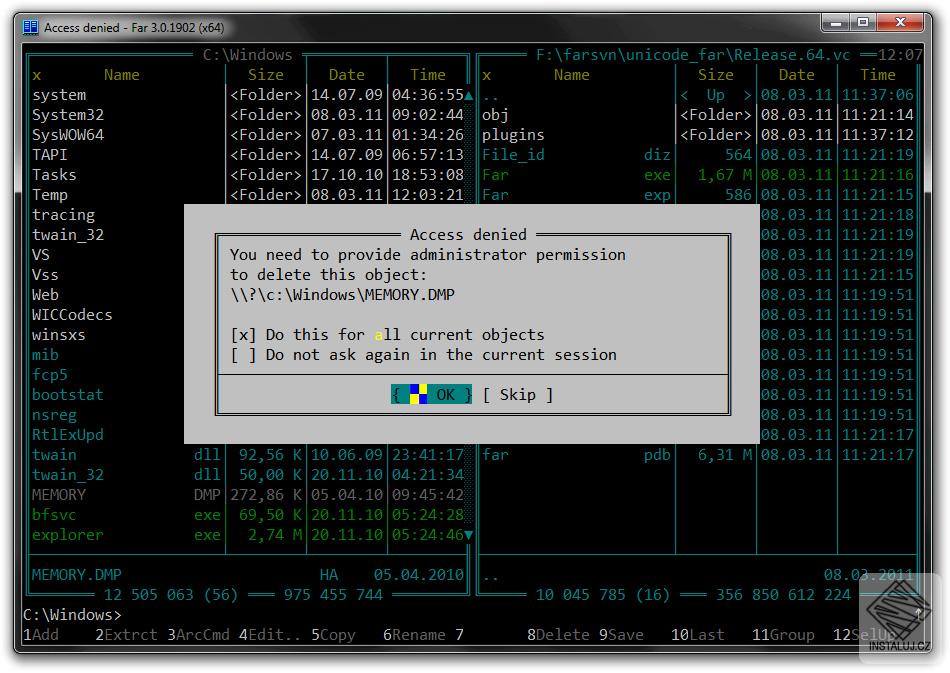This screenshot has height=673, width=950.
Task: Select the plugins folder in right panel
Action: point(697,135)
